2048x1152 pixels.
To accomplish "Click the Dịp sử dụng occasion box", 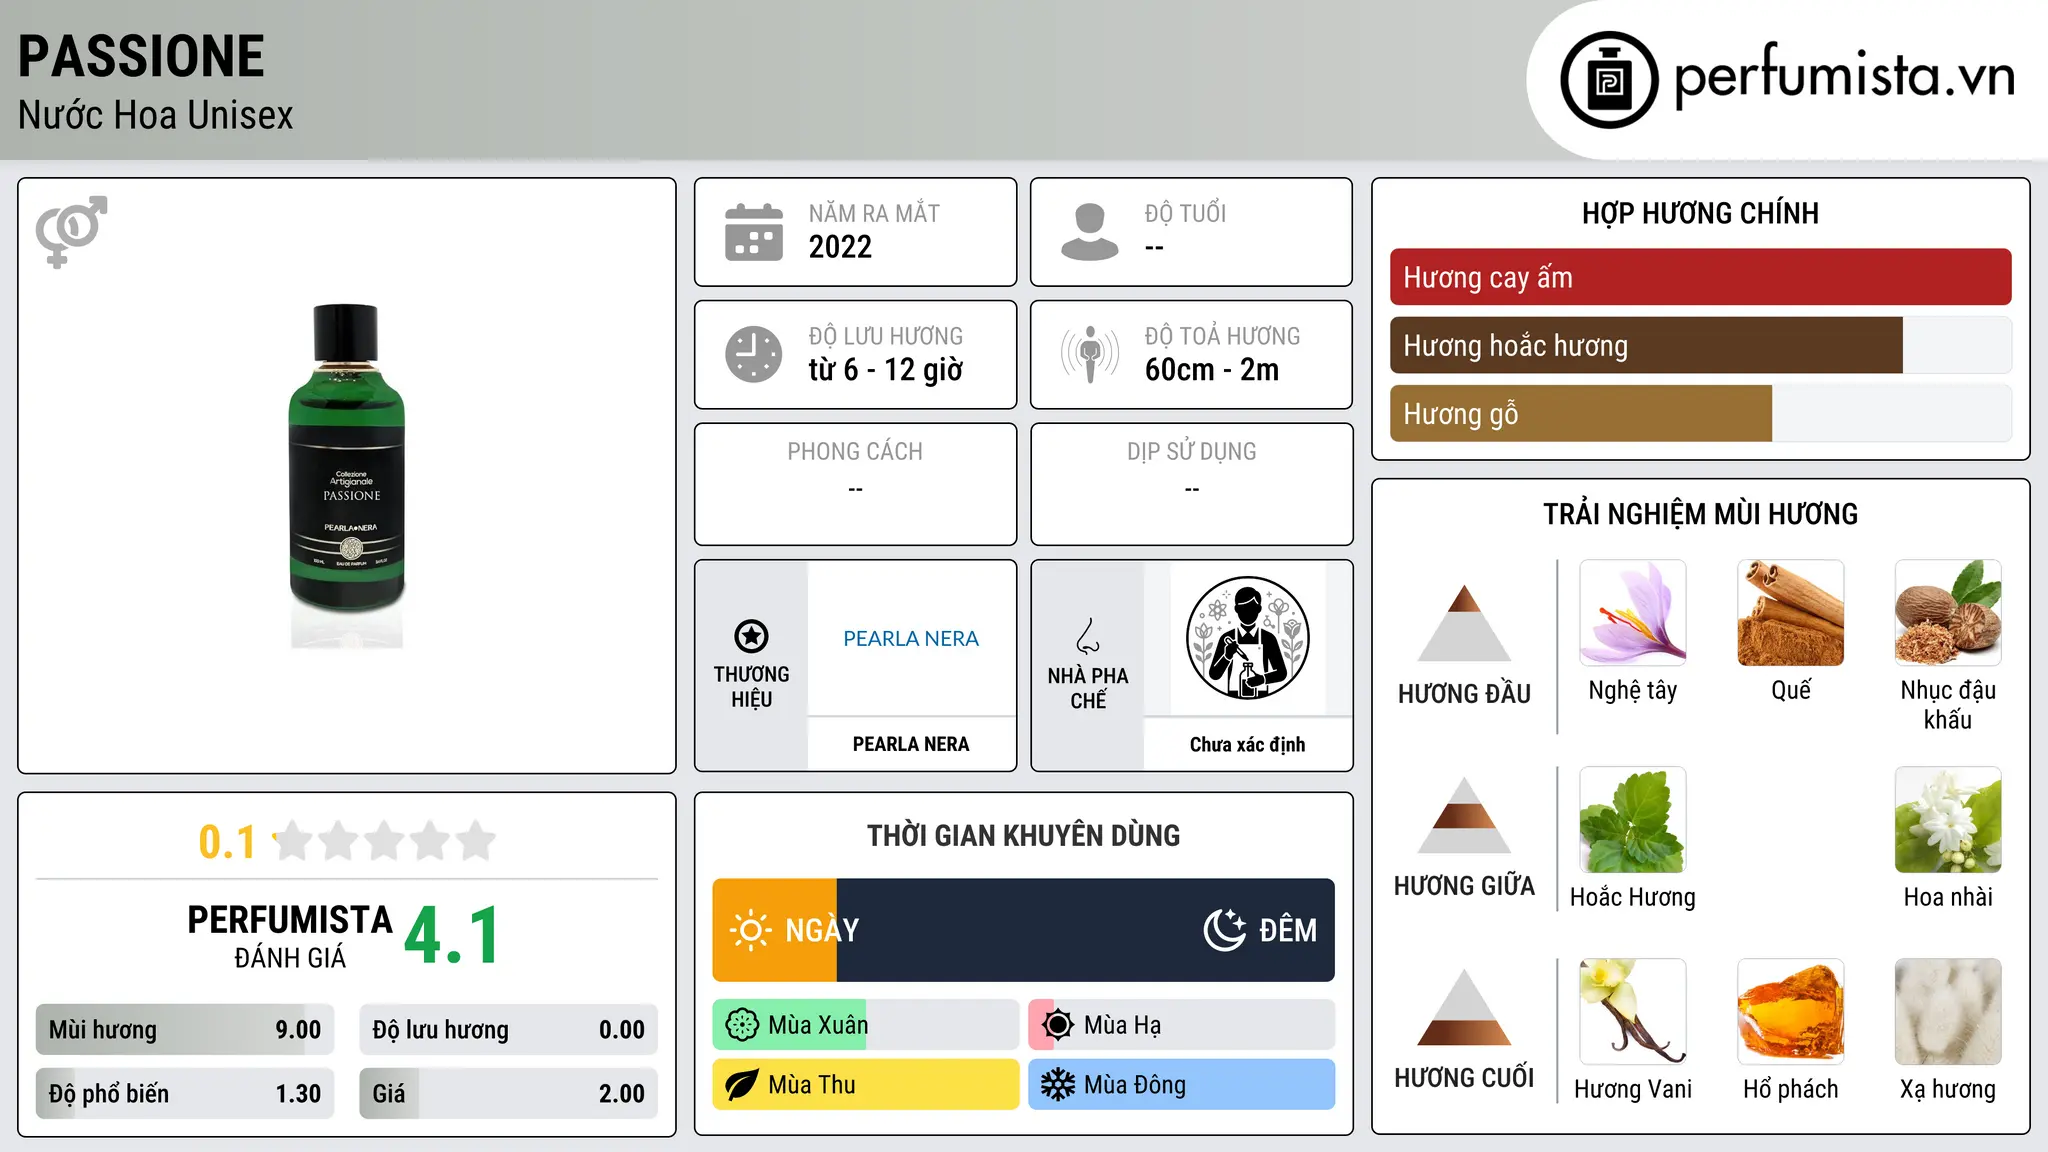I will (x=1191, y=484).
